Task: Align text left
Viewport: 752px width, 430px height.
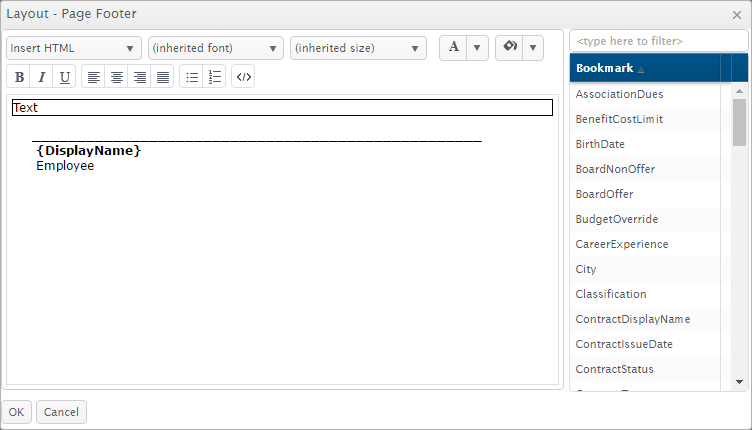Action: (x=94, y=77)
